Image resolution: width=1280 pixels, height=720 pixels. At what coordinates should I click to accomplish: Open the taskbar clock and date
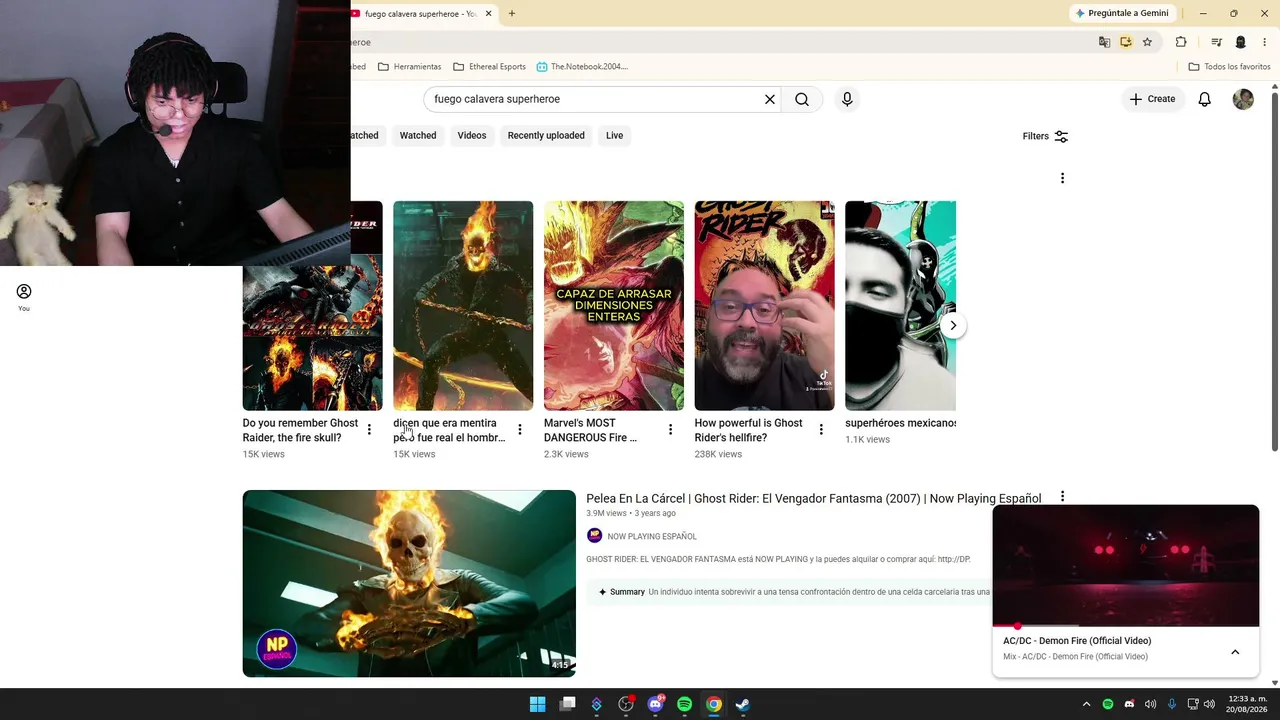[1248, 704]
